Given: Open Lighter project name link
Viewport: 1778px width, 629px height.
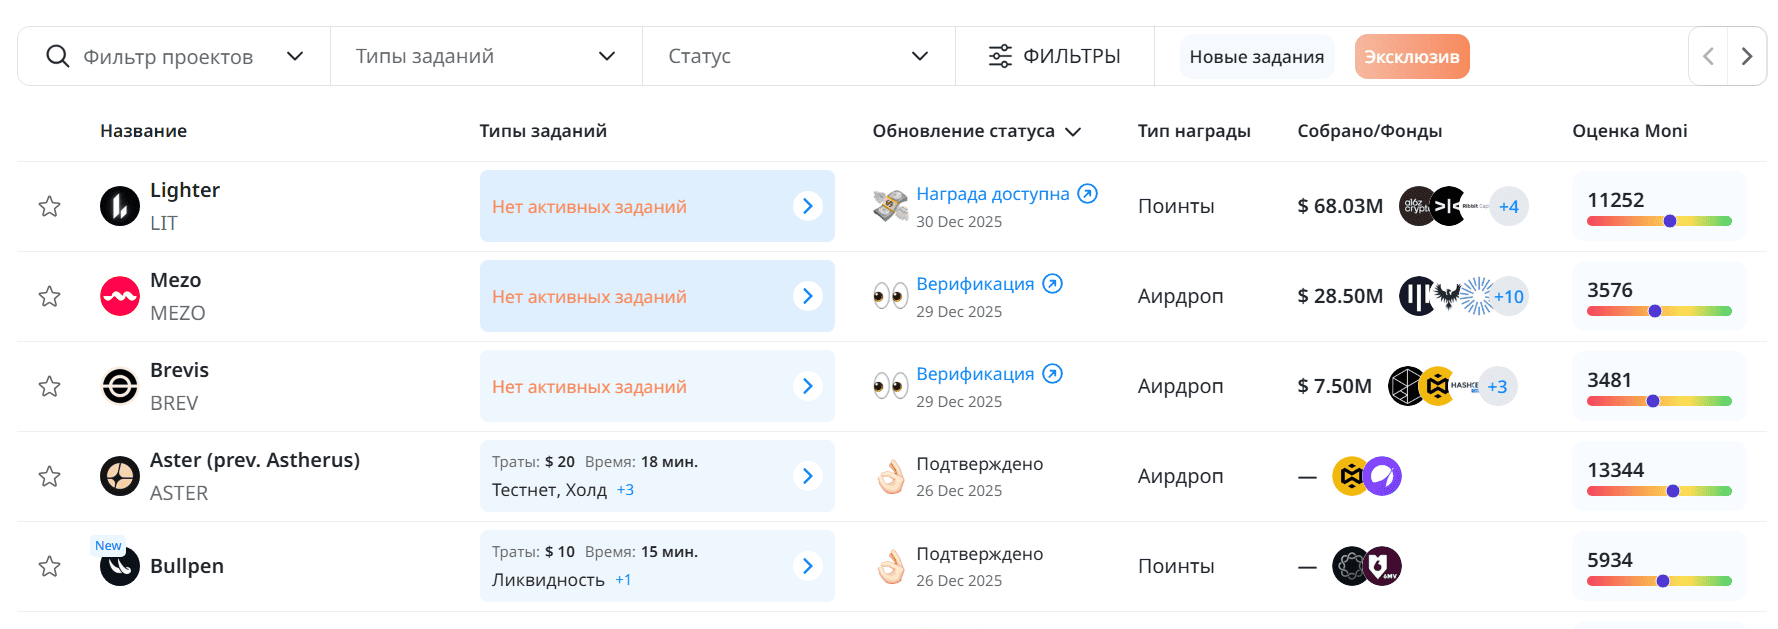Looking at the screenshot, I should click(185, 190).
